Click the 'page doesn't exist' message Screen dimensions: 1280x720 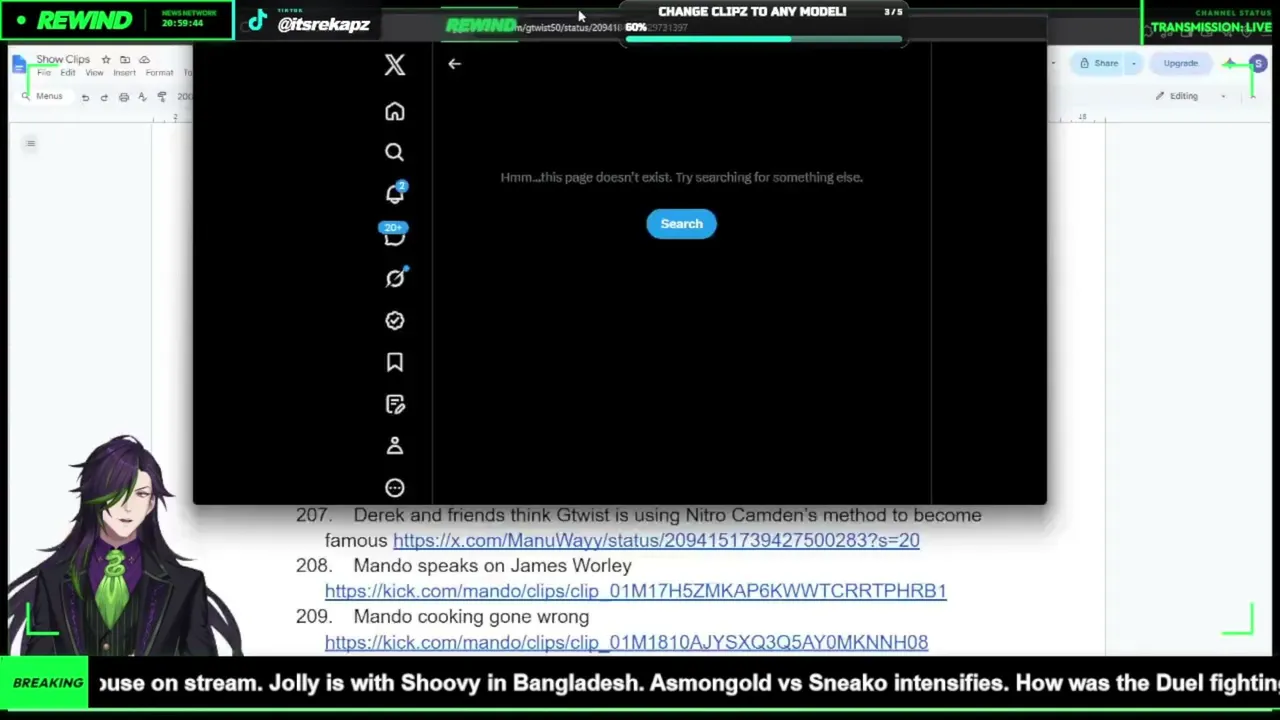pyautogui.click(x=681, y=177)
